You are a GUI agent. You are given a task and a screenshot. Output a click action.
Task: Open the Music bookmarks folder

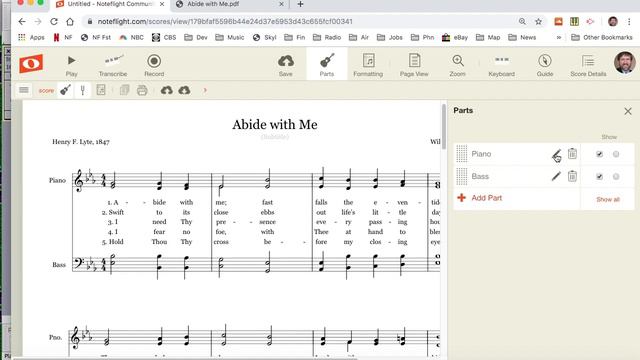229,38
